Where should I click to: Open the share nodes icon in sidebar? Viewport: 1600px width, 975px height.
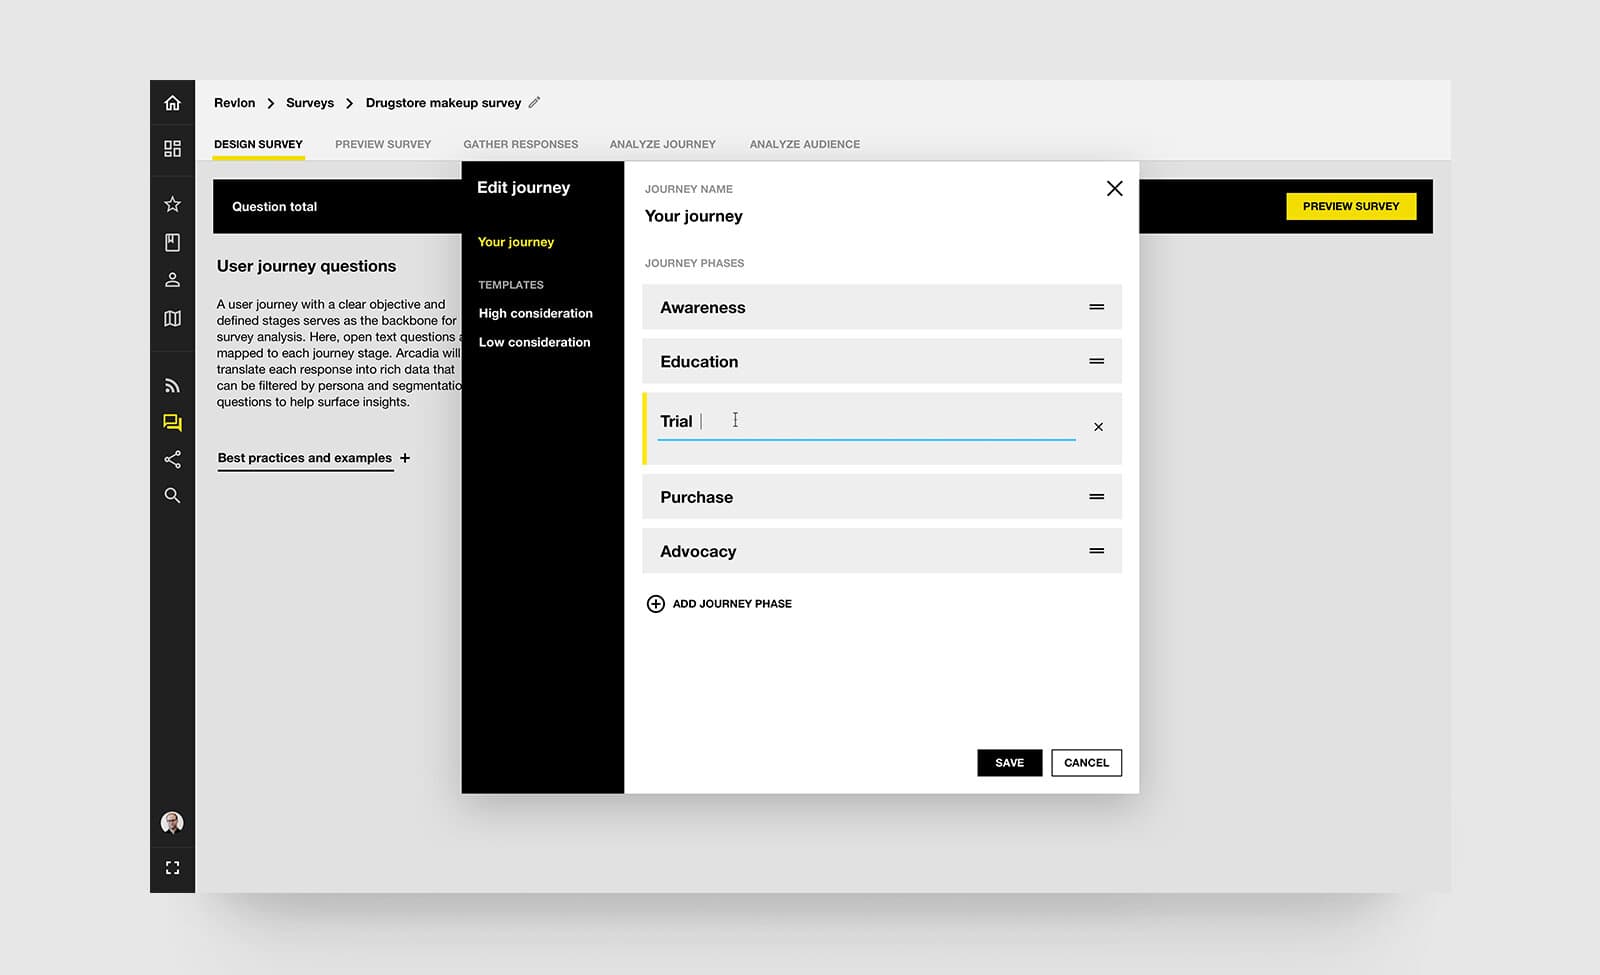(x=172, y=459)
